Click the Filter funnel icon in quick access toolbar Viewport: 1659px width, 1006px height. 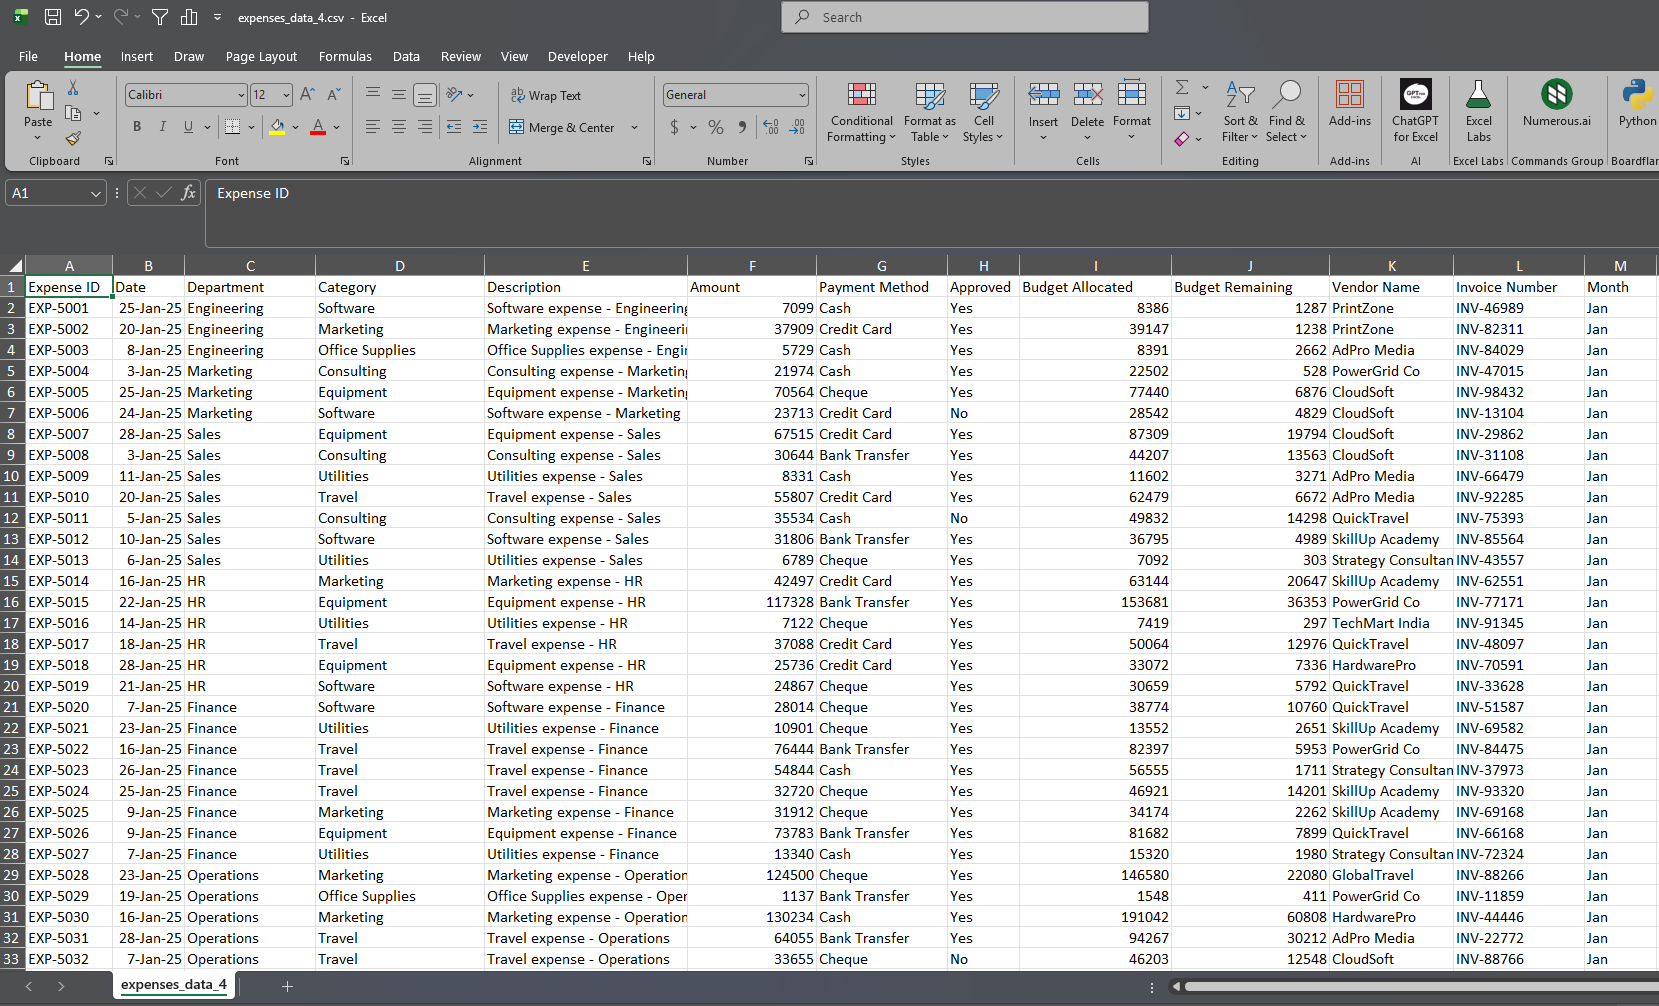click(x=159, y=17)
